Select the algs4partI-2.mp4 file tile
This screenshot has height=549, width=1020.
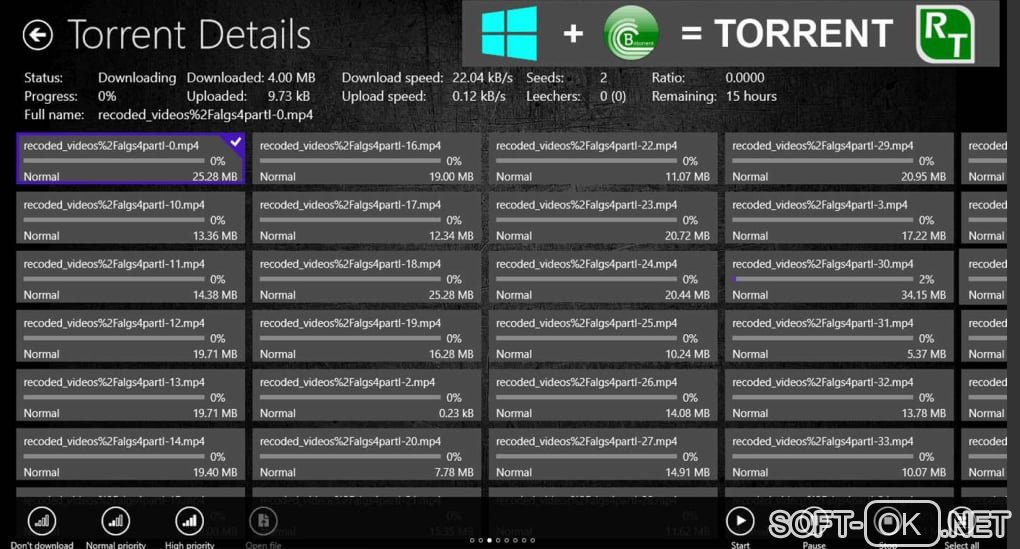367,396
